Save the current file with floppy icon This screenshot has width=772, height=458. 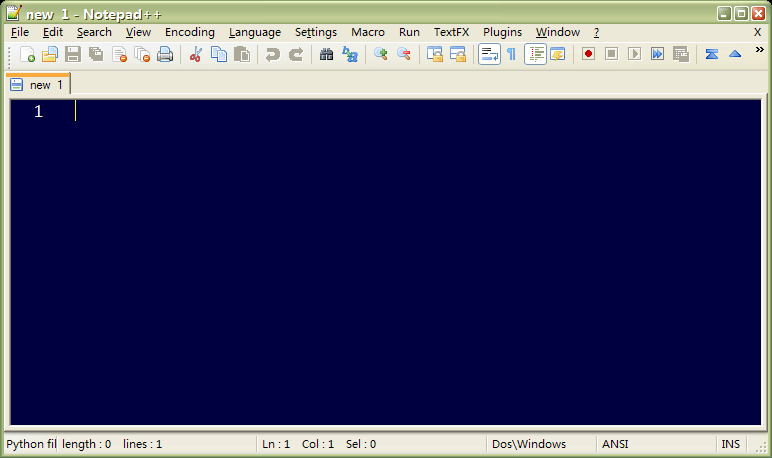[x=73, y=54]
